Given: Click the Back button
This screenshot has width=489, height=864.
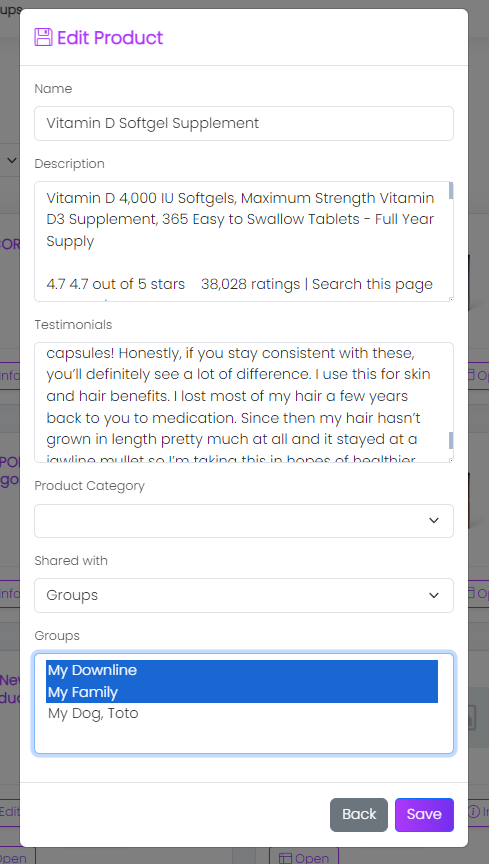Looking at the screenshot, I should [359, 814].
